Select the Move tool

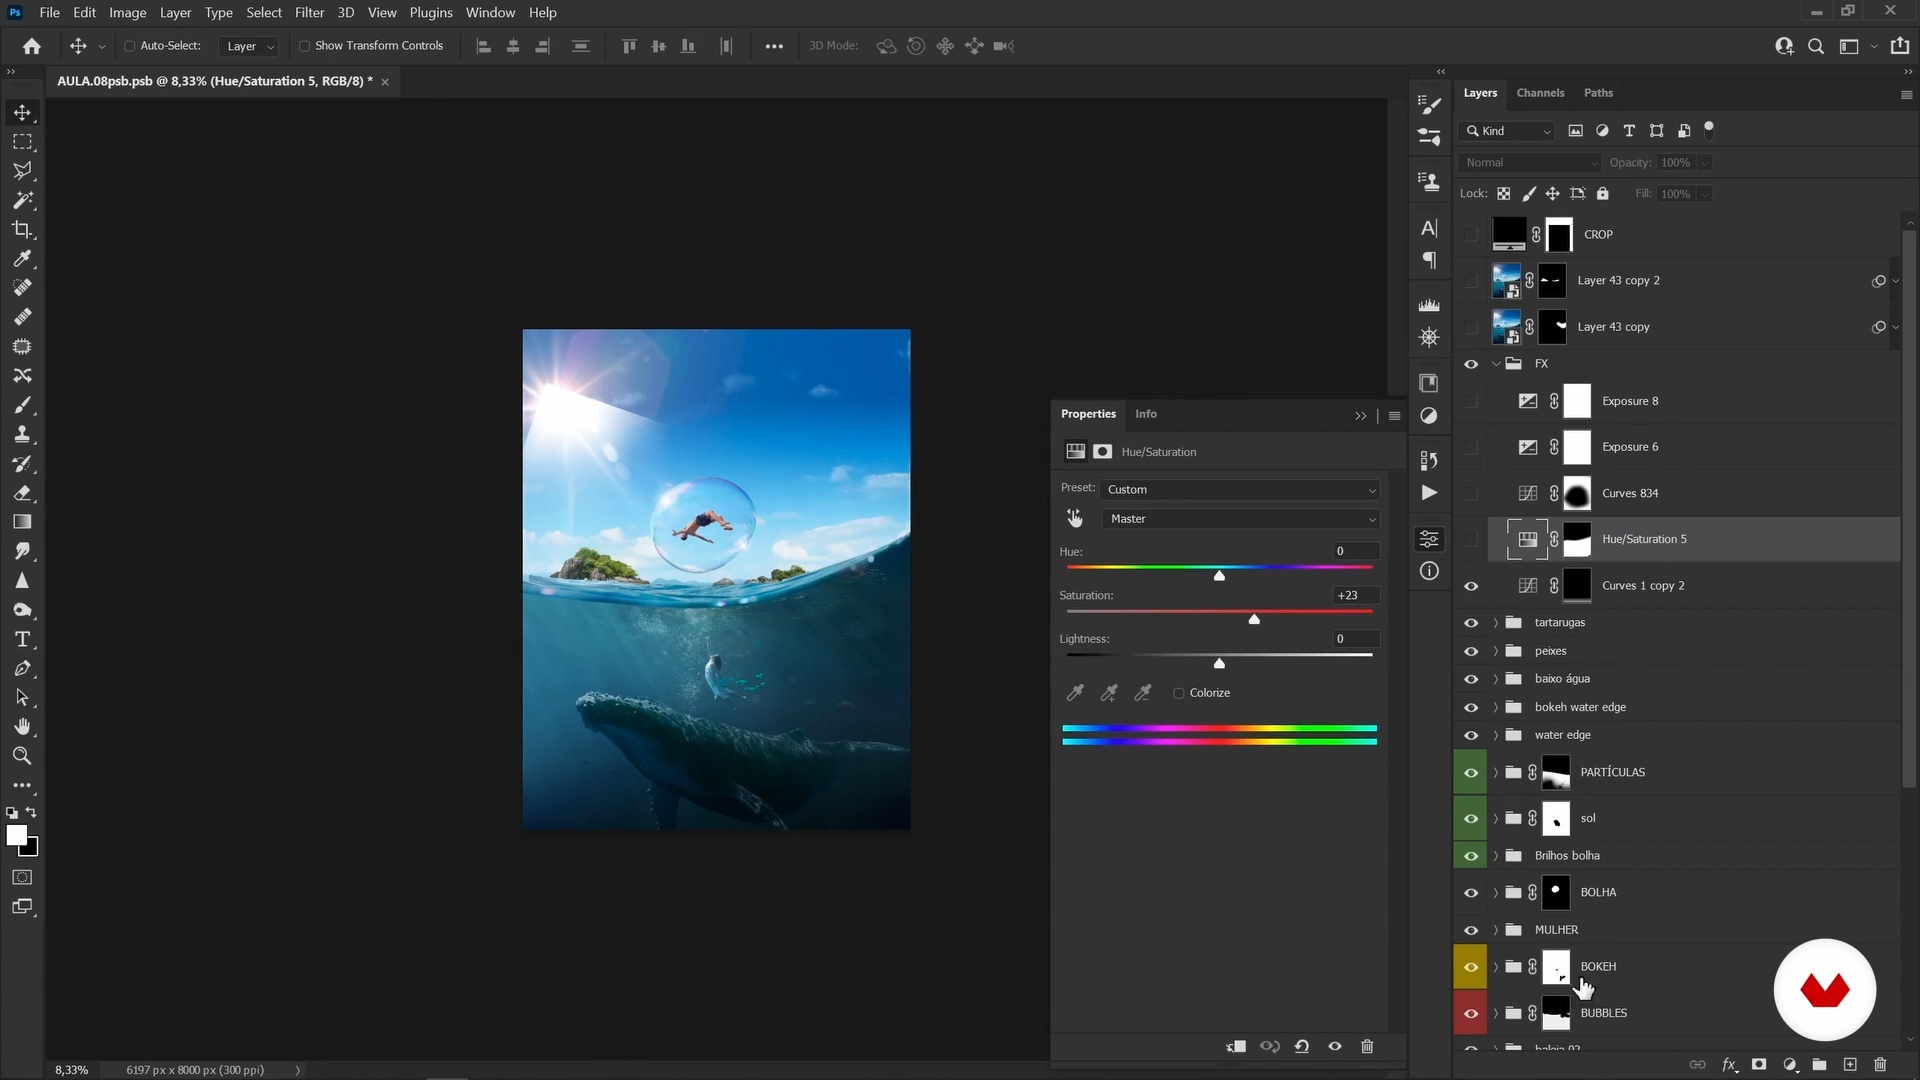coord(22,113)
